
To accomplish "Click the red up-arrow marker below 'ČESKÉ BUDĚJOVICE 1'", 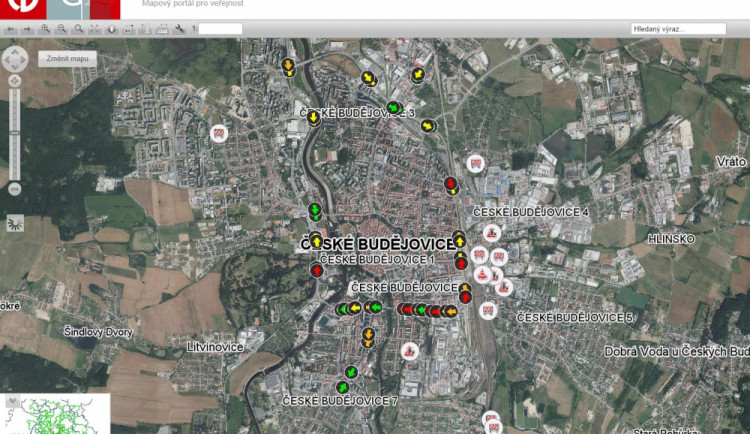I will tap(317, 271).
